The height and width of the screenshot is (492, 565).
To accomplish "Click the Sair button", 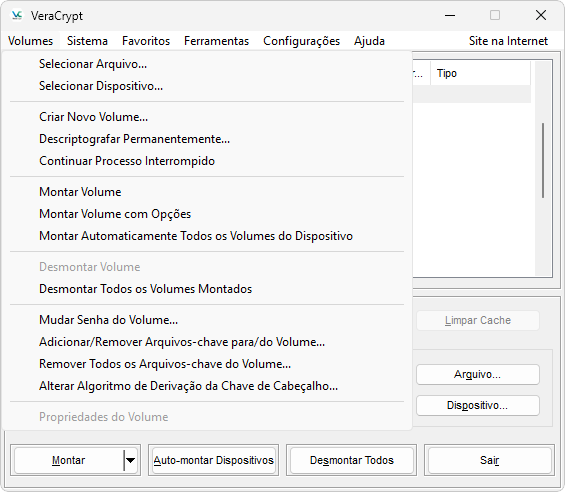I will tap(489, 460).
